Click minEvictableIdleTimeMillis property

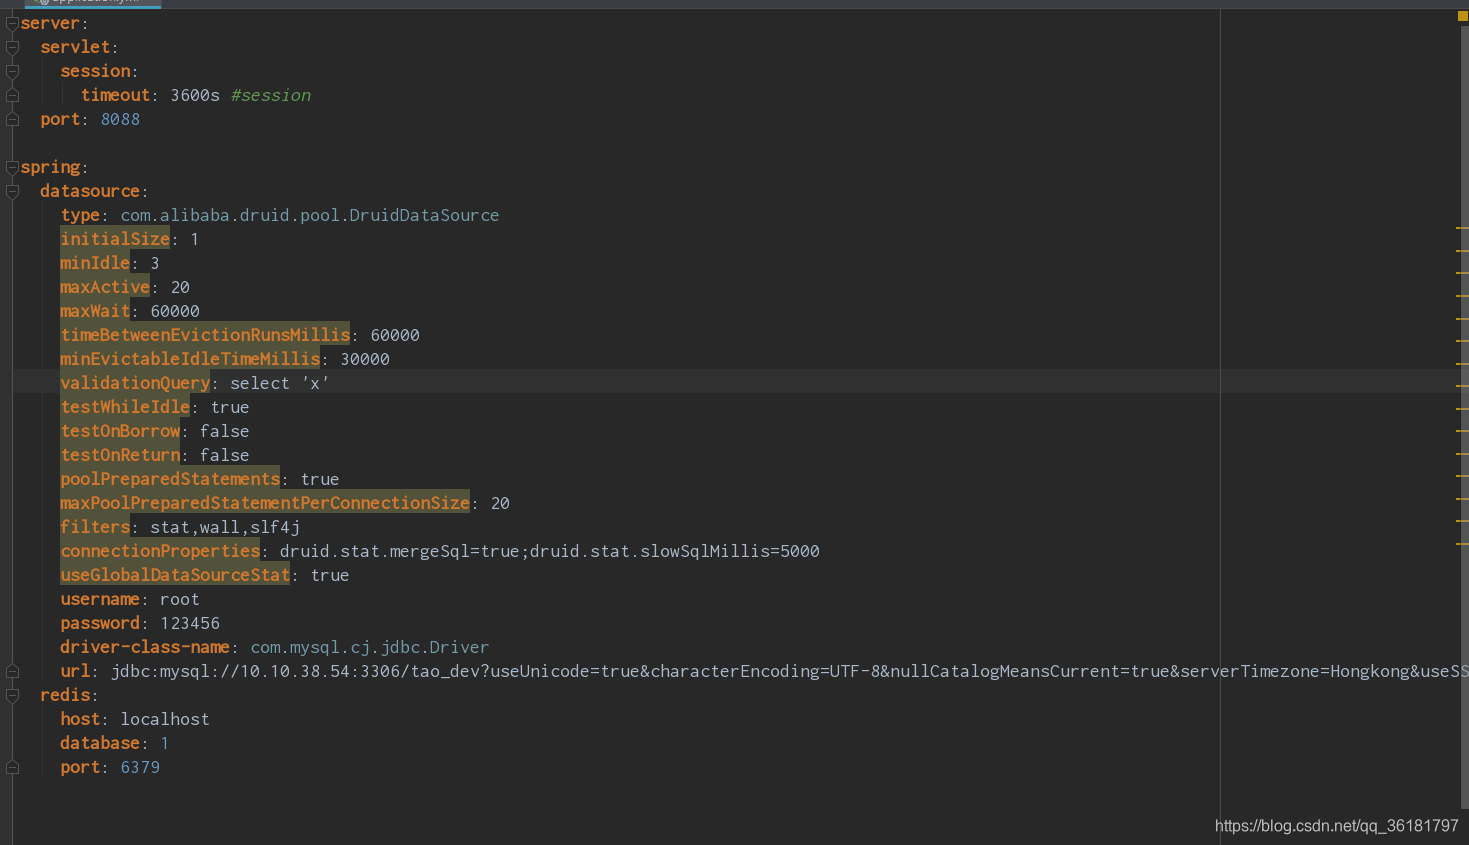point(190,359)
